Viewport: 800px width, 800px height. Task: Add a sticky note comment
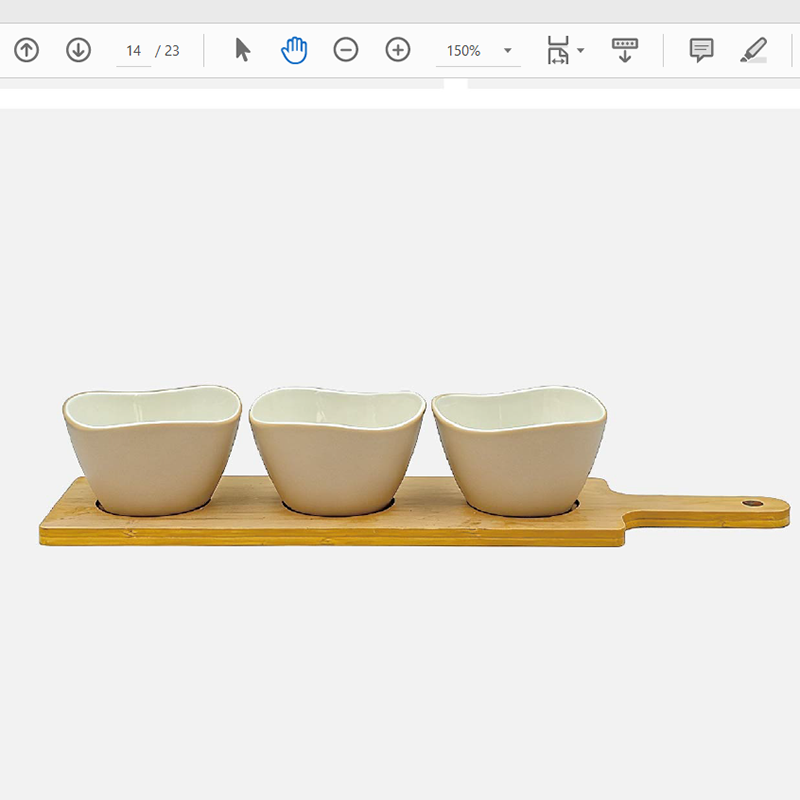[x=702, y=50]
